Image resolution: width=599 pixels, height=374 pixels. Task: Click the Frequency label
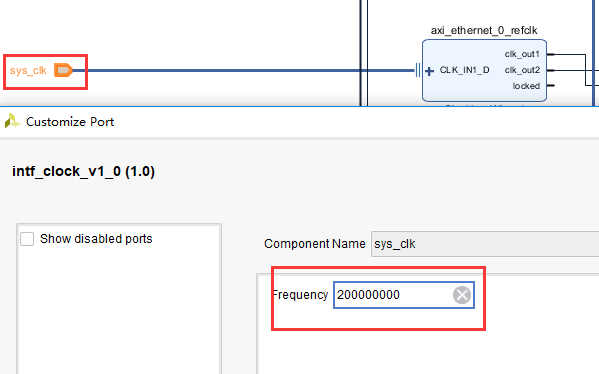click(x=301, y=295)
